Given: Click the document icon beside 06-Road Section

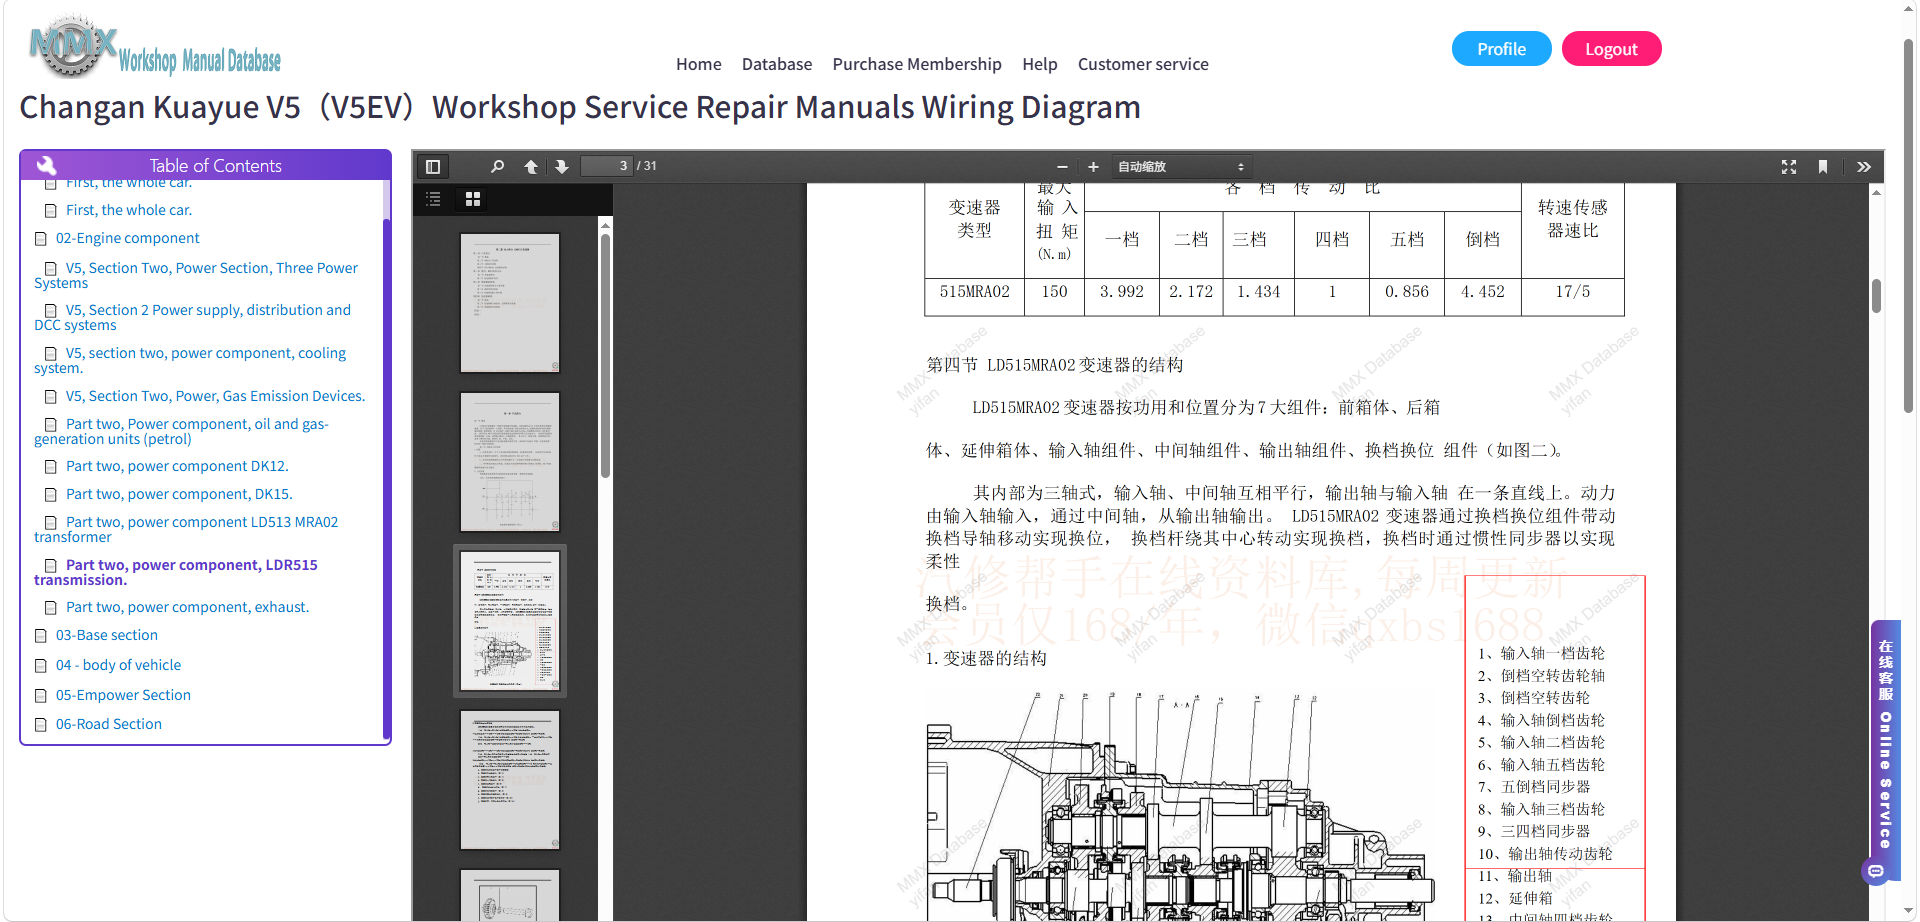Looking at the screenshot, I should point(41,725).
